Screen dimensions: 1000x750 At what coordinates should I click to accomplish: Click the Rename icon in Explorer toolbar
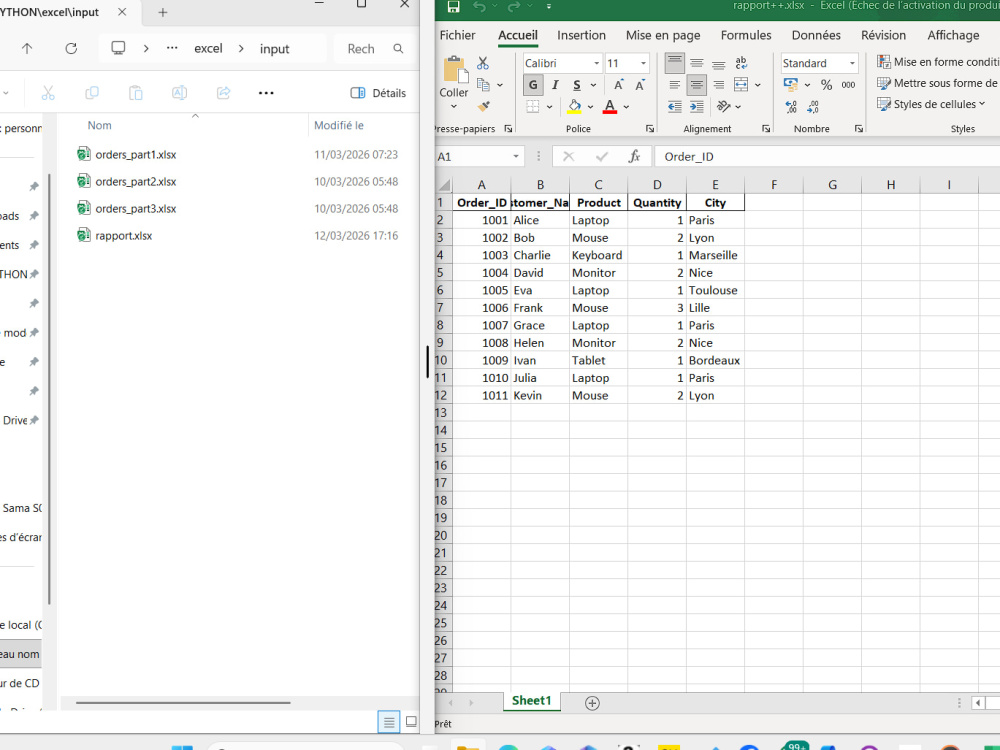point(179,93)
